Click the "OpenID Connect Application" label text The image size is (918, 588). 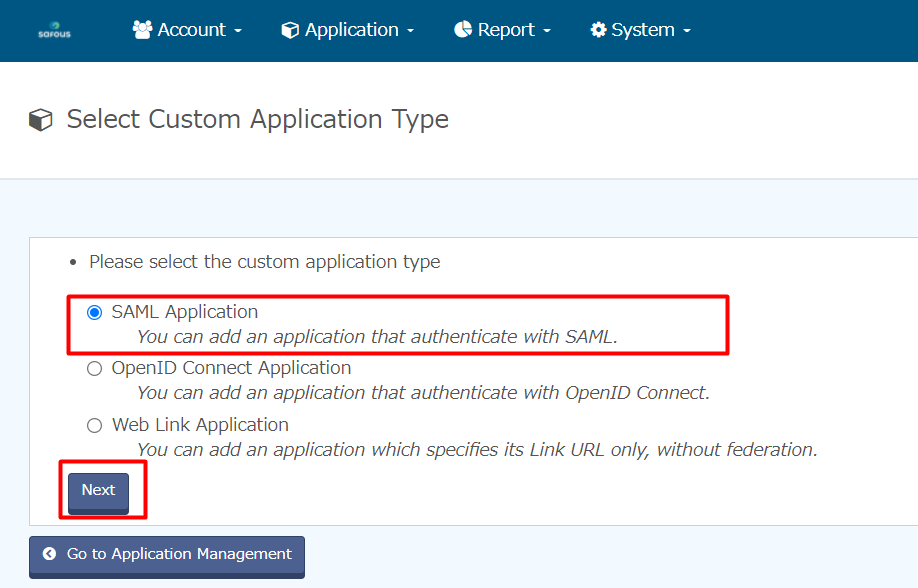231,368
